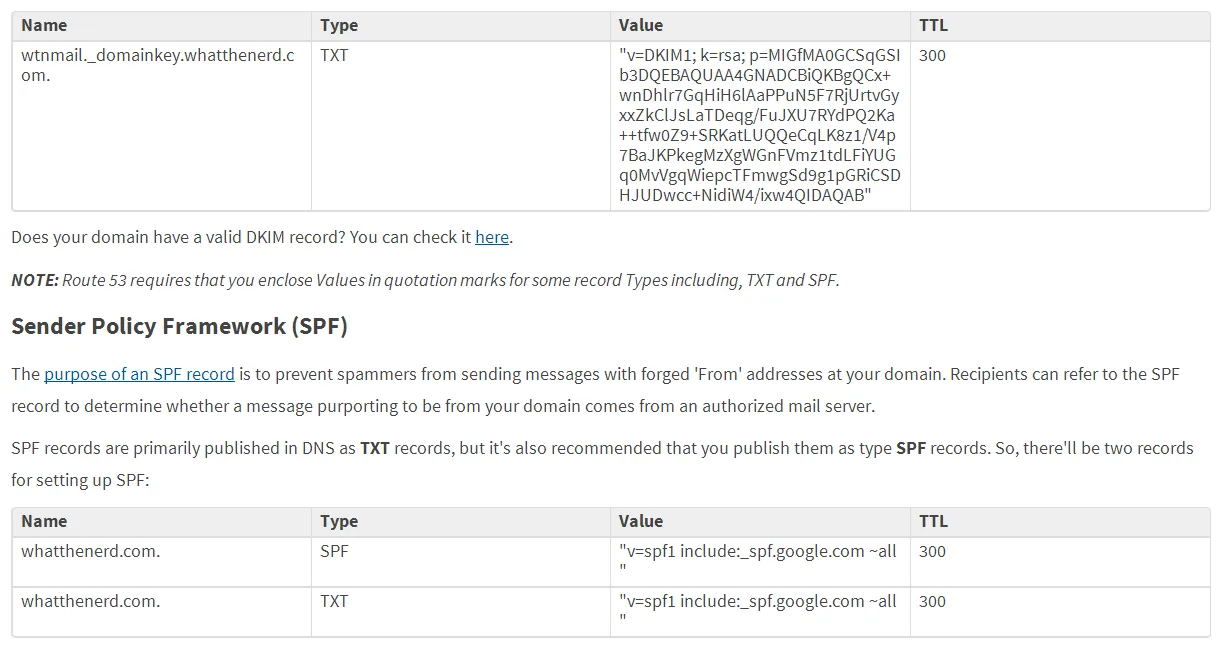Viewport: 1218px width, 646px height.
Task: Select the wtnmail._domainkey.whatthenerd.com. name cell
Action: click(x=158, y=65)
